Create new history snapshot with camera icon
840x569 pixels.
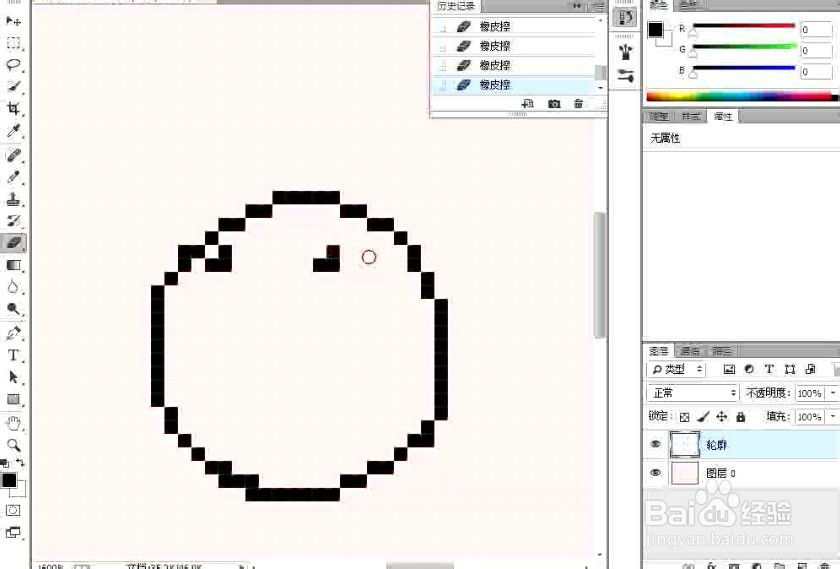coord(554,103)
